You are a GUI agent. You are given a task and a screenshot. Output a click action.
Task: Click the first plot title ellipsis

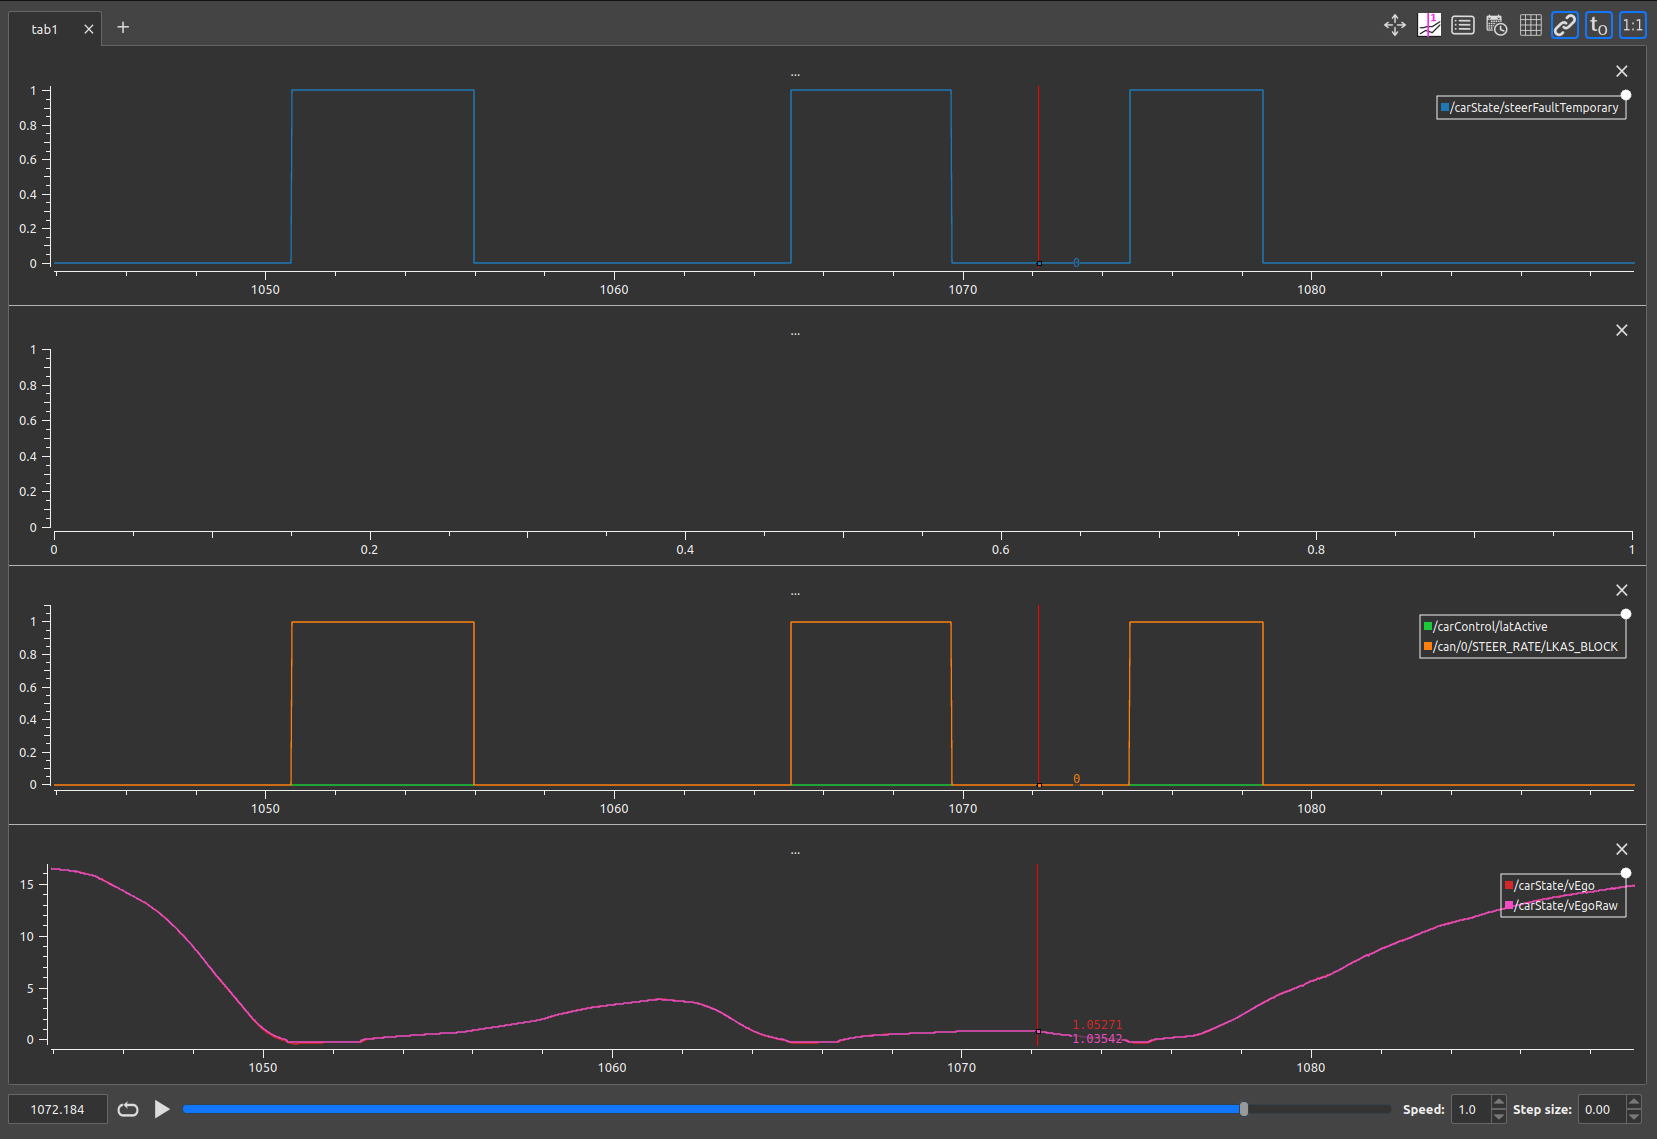(795, 74)
